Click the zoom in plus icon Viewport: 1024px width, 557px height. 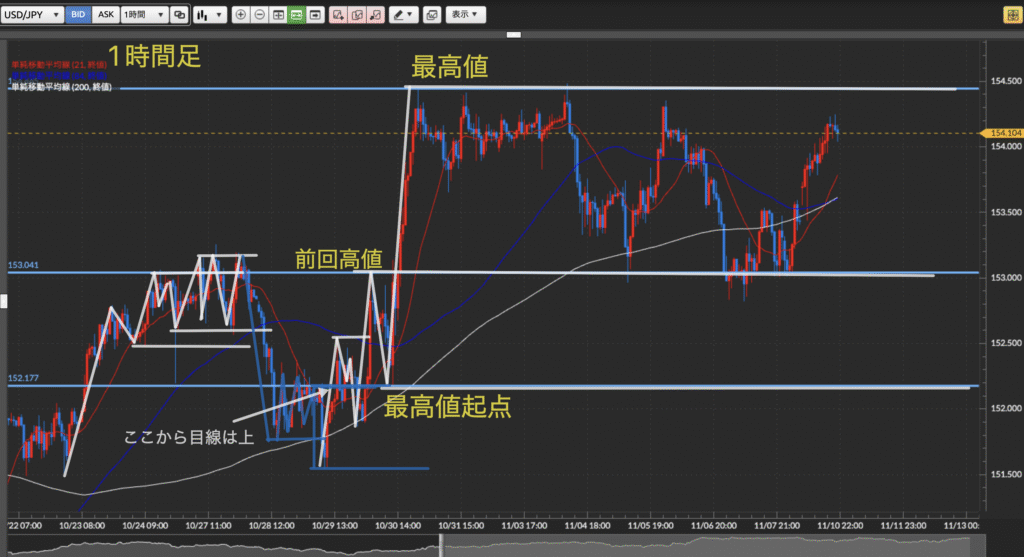[x=241, y=15]
